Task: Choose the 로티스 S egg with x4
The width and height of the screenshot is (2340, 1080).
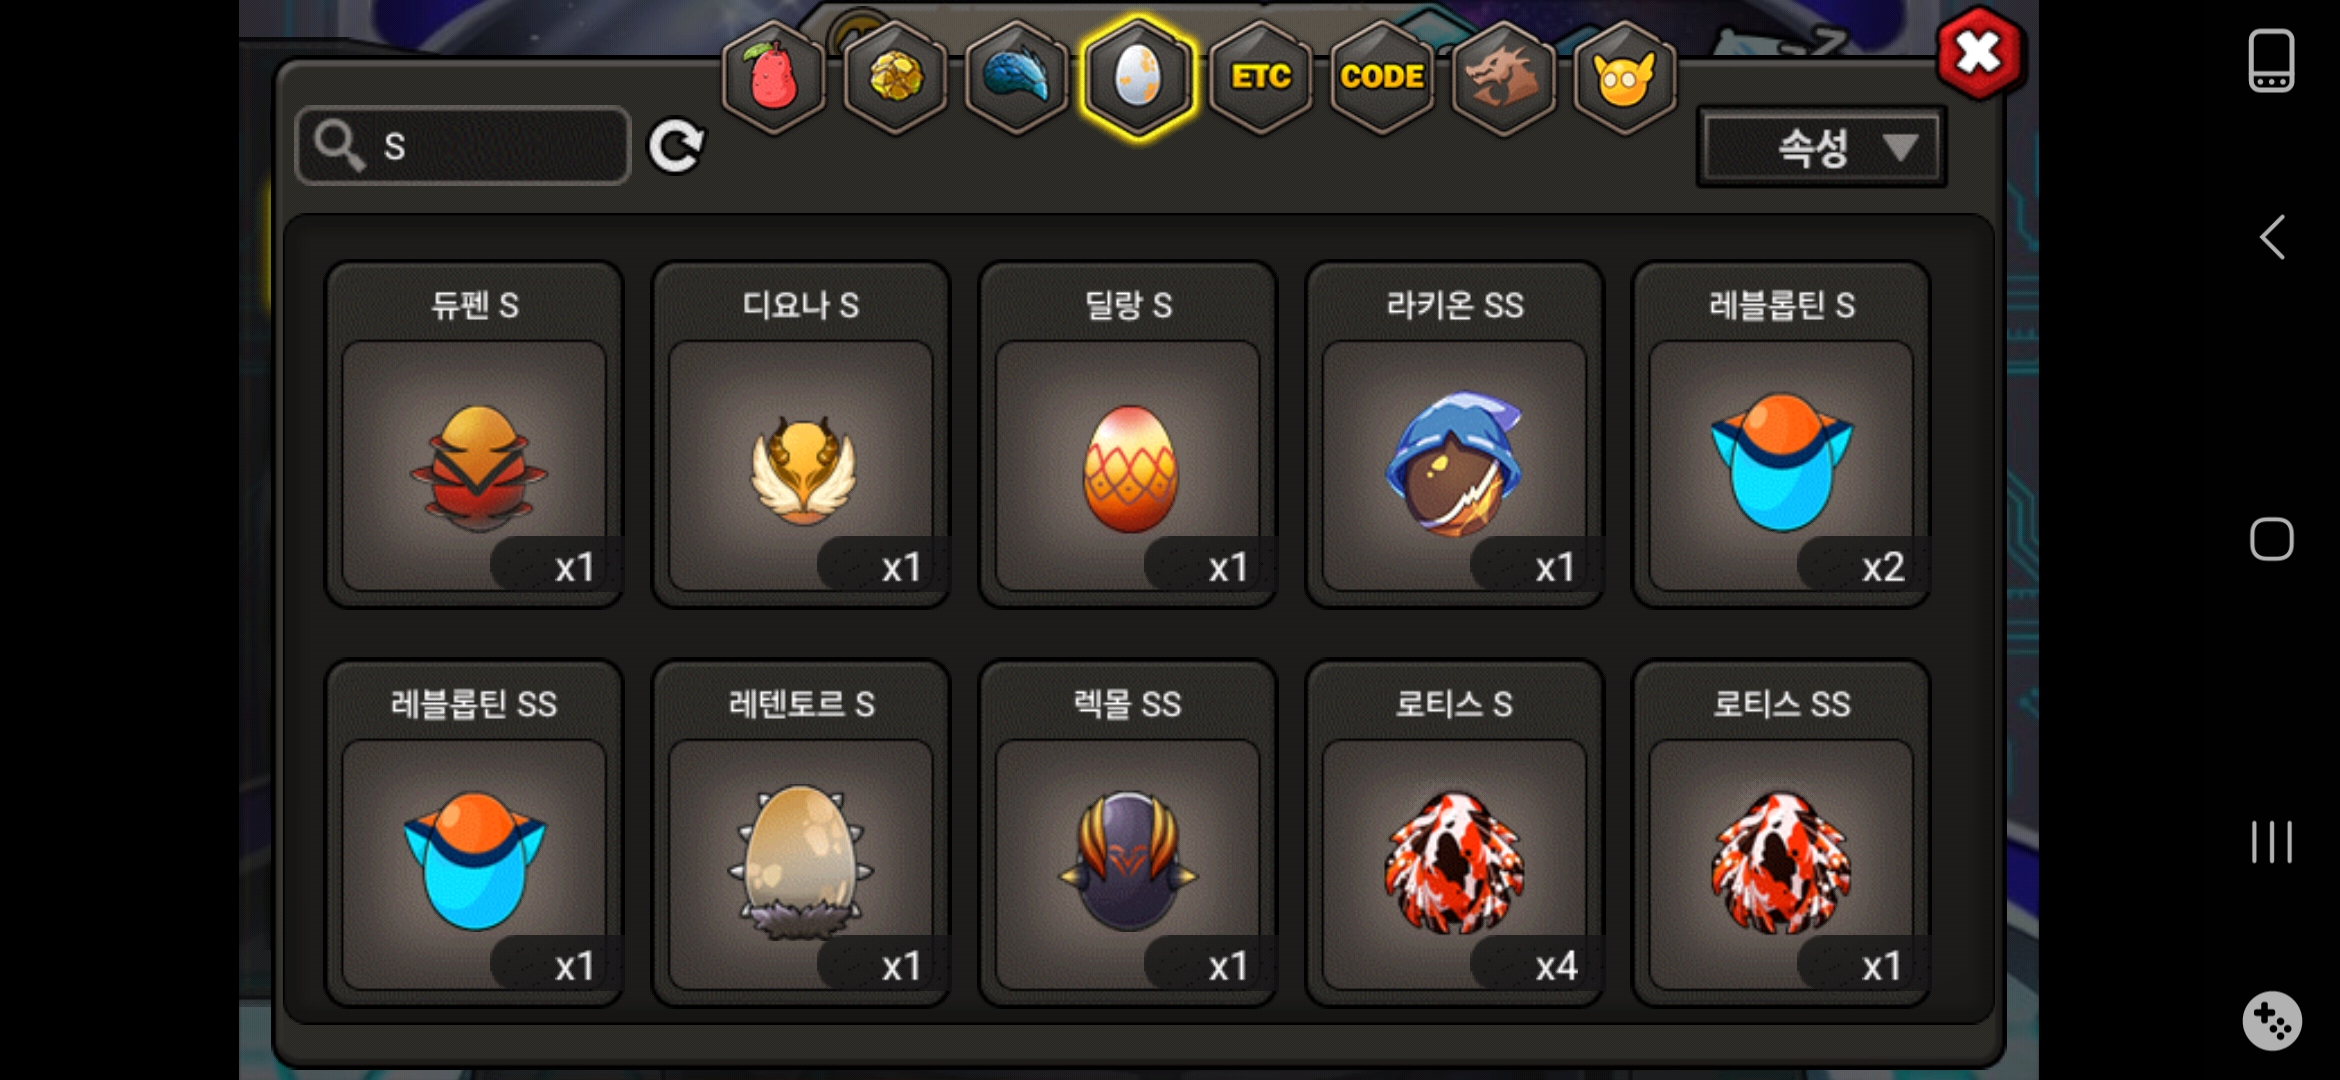Action: tap(1455, 833)
